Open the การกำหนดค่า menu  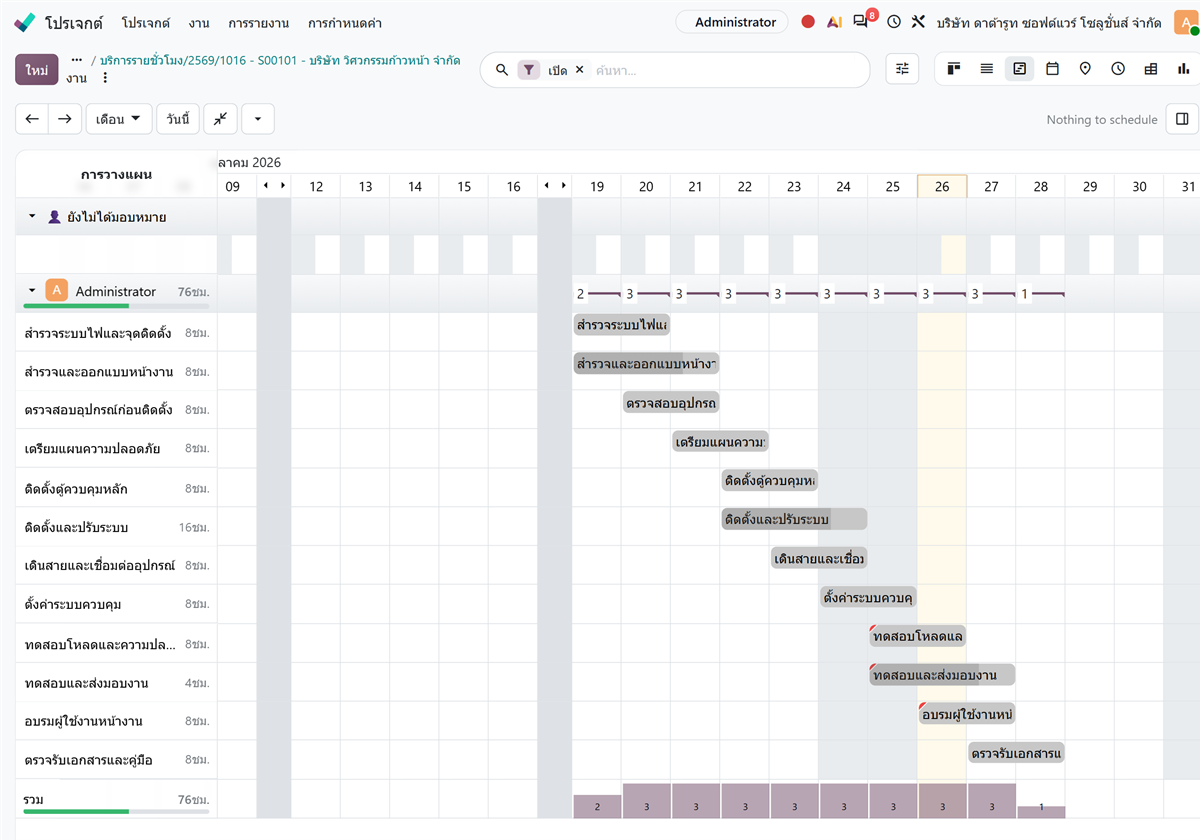coord(345,22)
